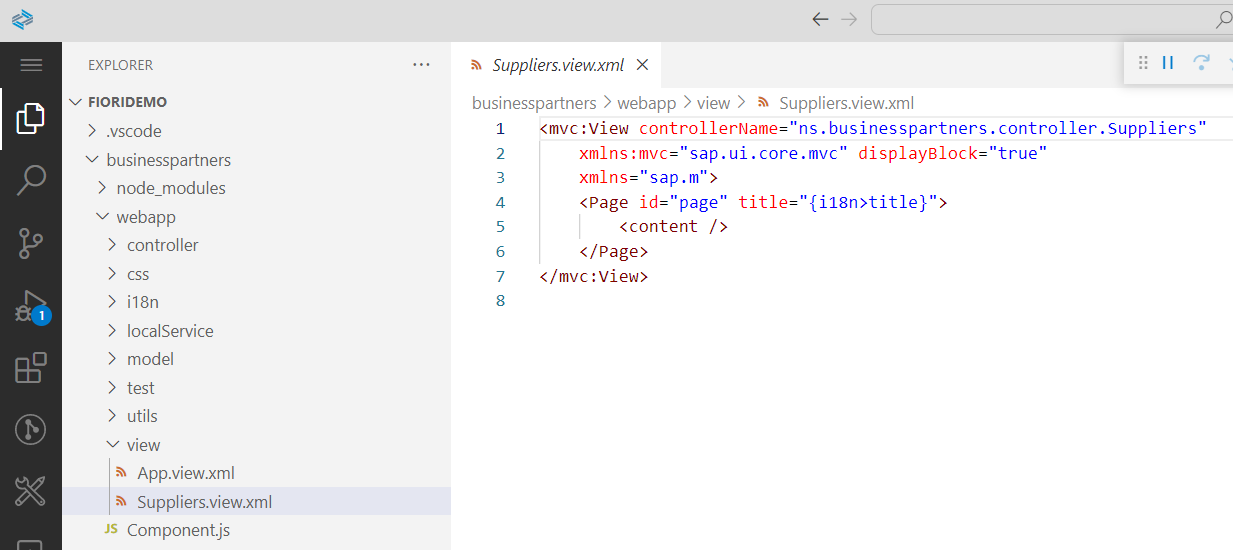1233x550 pixels.
Task: Click line number 8 in the gutter
Action: (500, 300)
